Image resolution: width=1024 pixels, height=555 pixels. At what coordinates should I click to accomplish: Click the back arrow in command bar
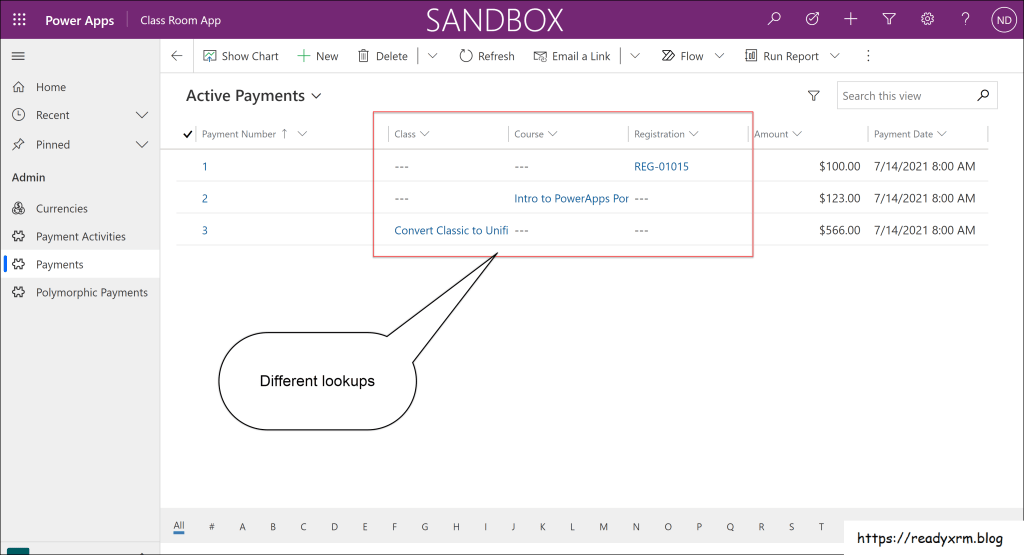(177, 56)
